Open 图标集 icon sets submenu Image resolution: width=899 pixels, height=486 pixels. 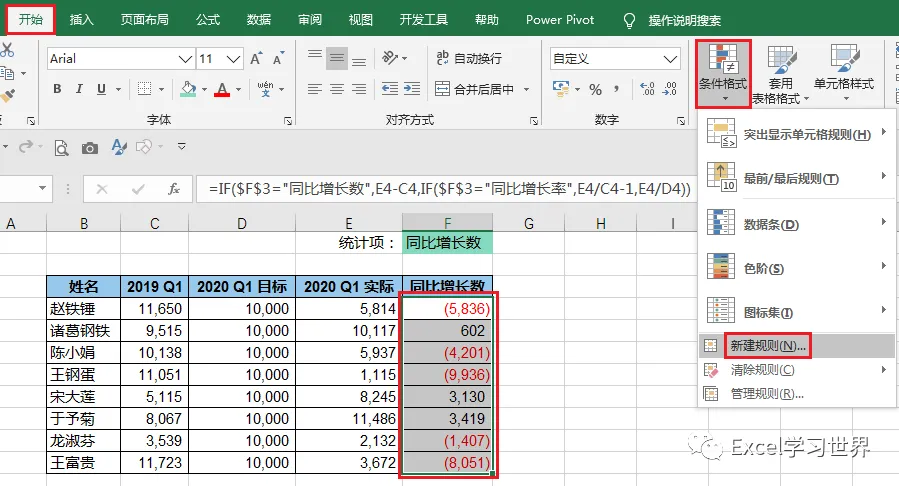click(797, 311)
